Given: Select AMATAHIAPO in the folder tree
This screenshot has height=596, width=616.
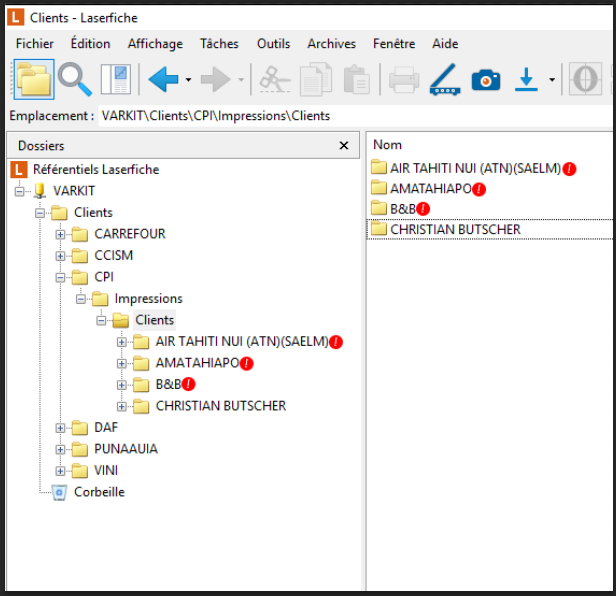Looking at the screenshot, I should [x=198, y=363].
